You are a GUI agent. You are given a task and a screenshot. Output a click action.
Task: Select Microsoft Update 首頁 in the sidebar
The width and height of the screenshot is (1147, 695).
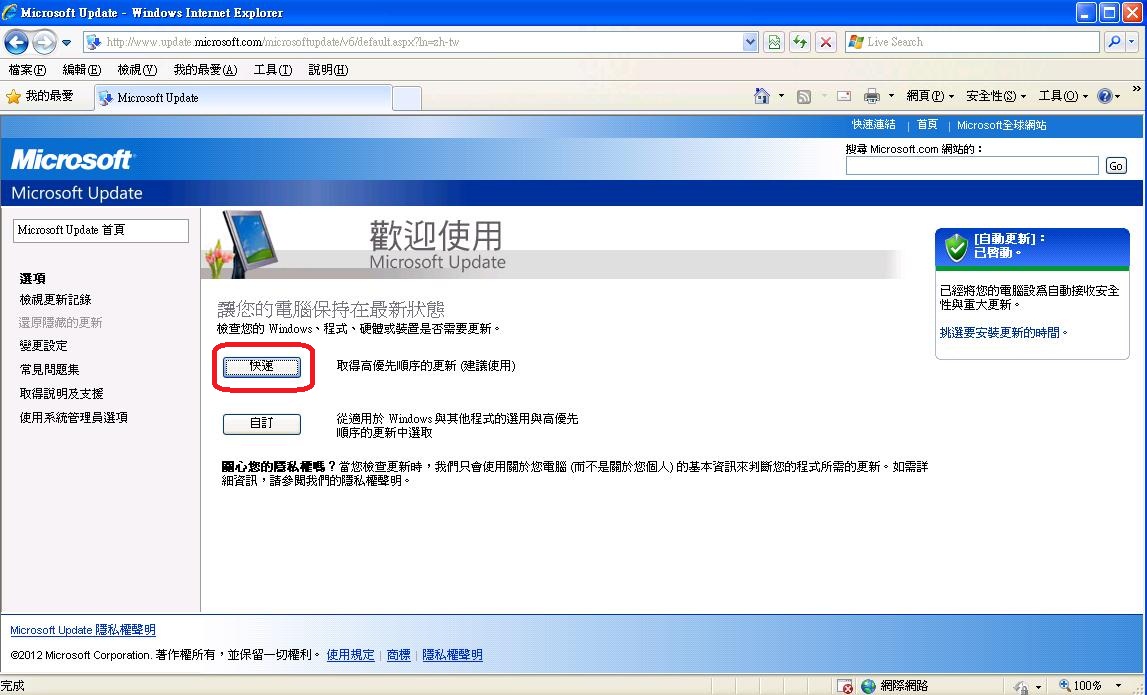point(101,230)
